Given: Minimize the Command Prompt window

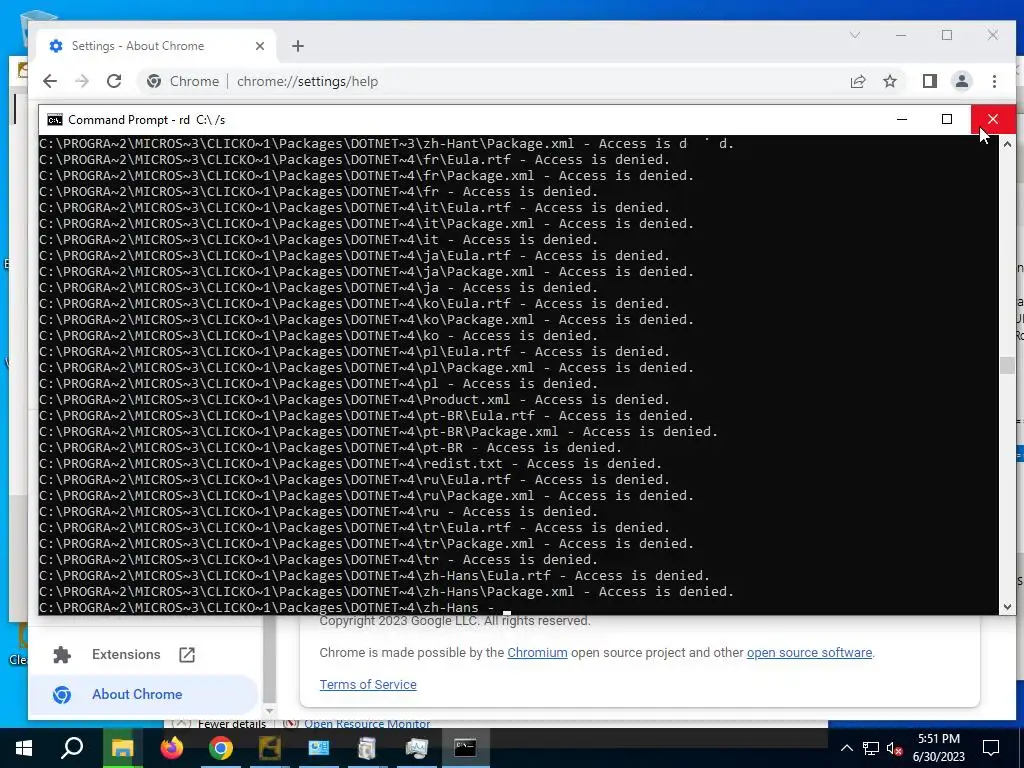Looking at the screenshot, I should (902, 119).
